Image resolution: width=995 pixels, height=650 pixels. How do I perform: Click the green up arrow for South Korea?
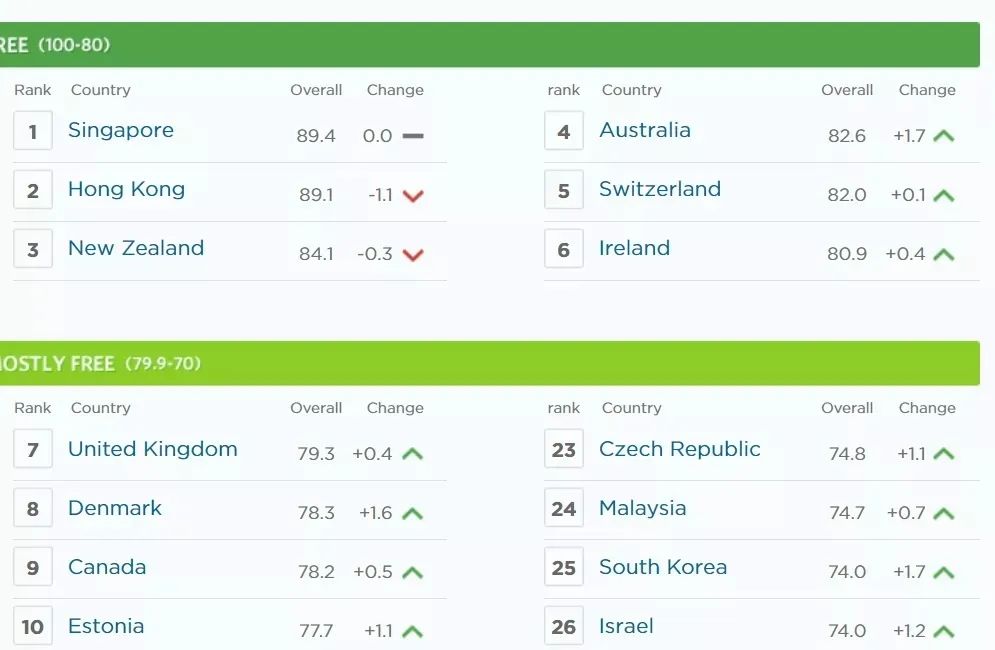[944, 573]
